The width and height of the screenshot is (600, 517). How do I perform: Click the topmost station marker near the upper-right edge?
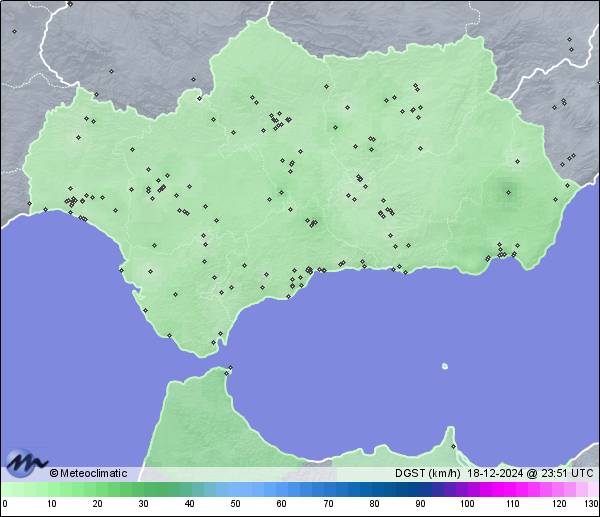pyautogui.click(x=569, y=40)
